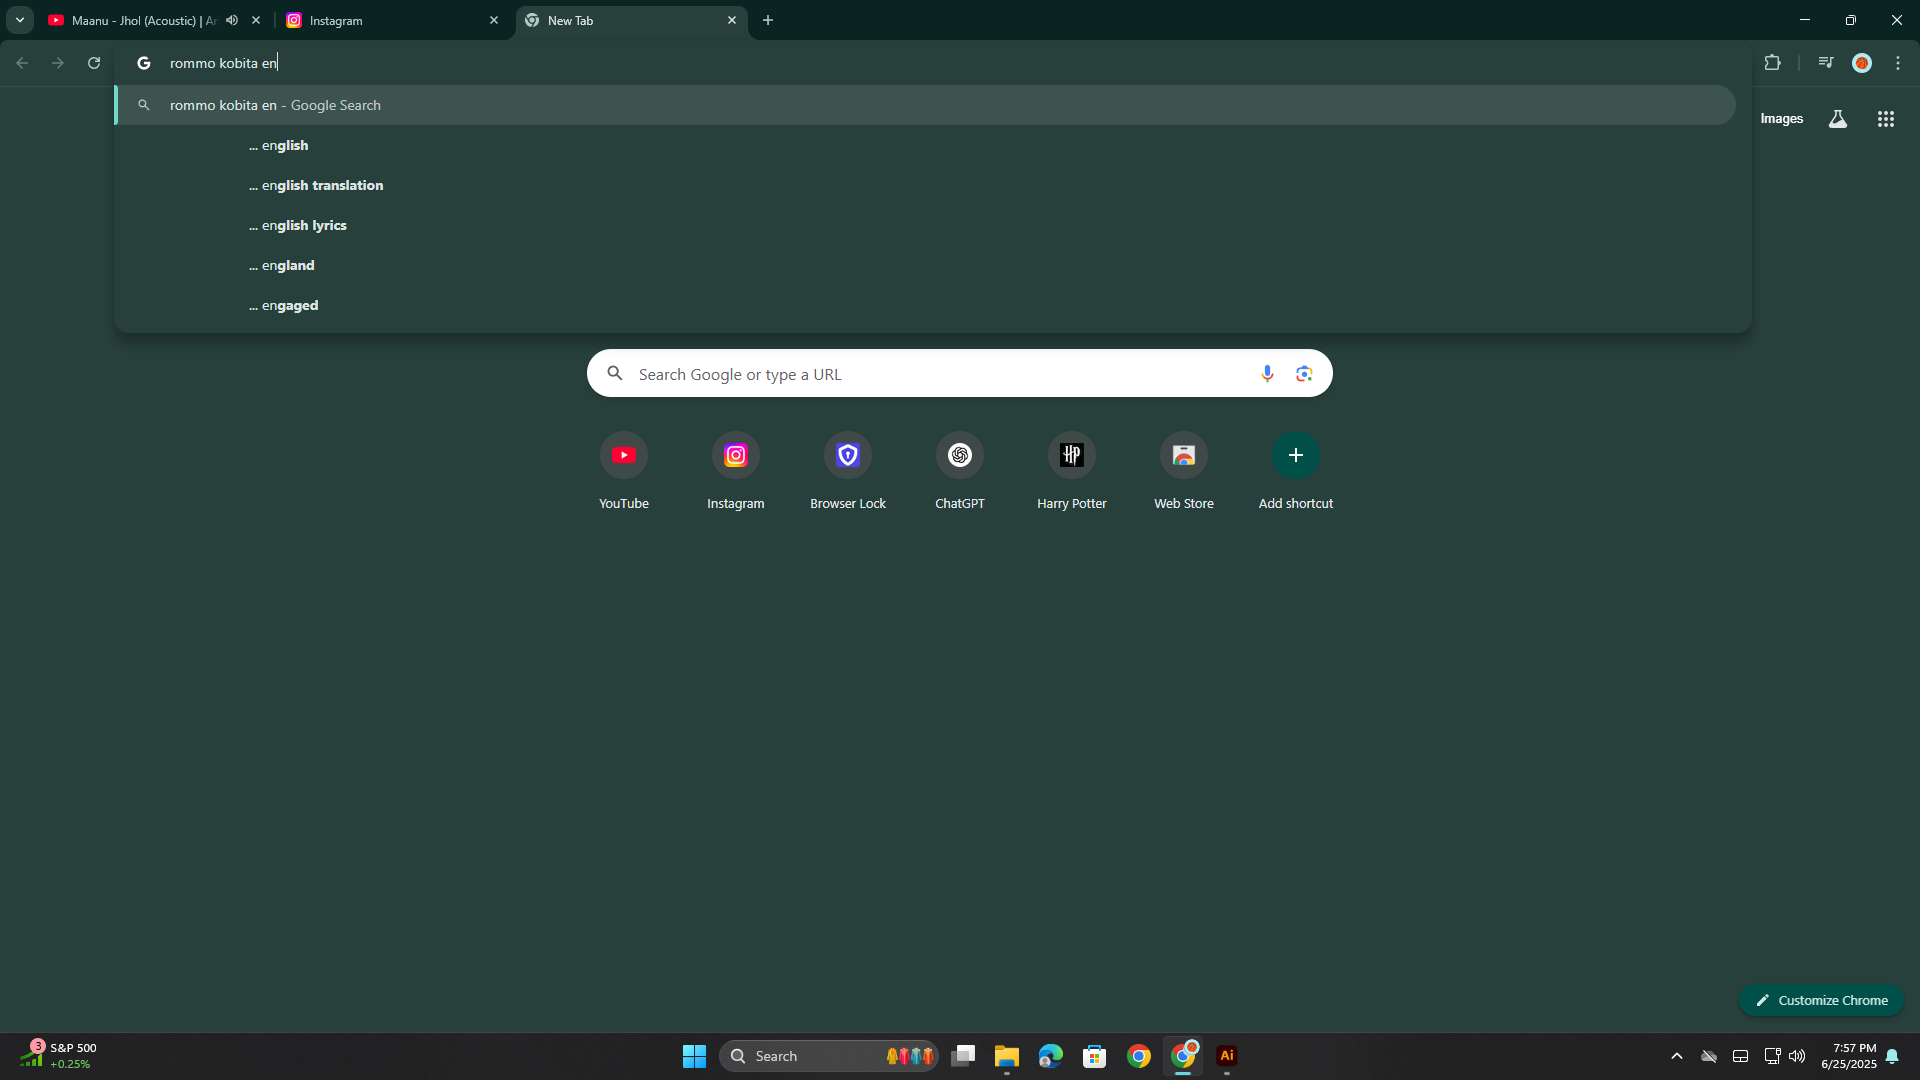The height and width of the screenshot is (1080, 1920).
Task: Open the volume speaker tray icon
Action: (1797, 1056)
